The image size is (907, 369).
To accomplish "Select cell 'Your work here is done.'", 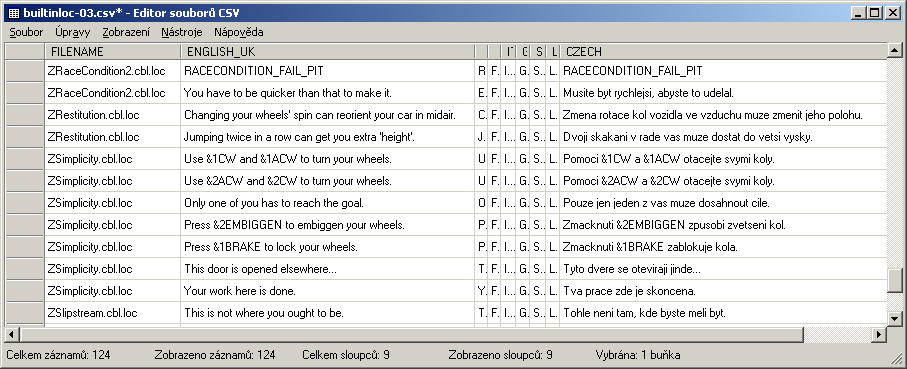I will pos(327,290).
